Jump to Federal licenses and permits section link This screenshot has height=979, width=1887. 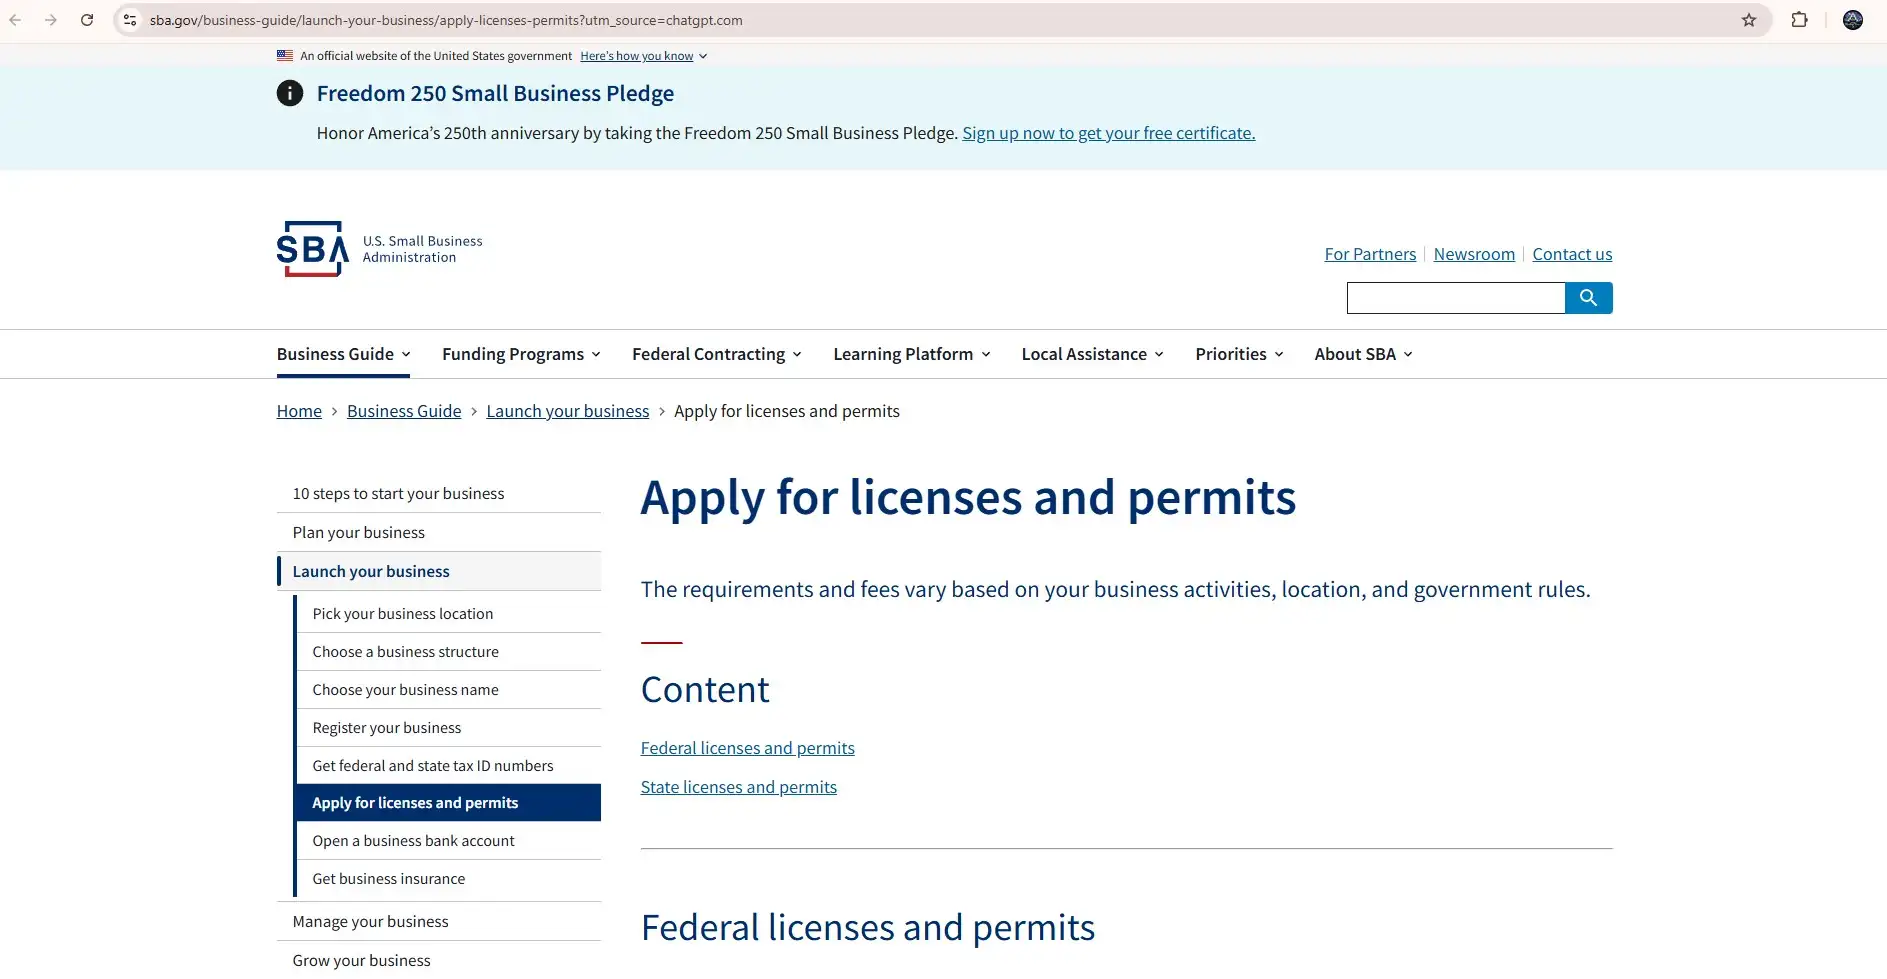click(748, 748)
